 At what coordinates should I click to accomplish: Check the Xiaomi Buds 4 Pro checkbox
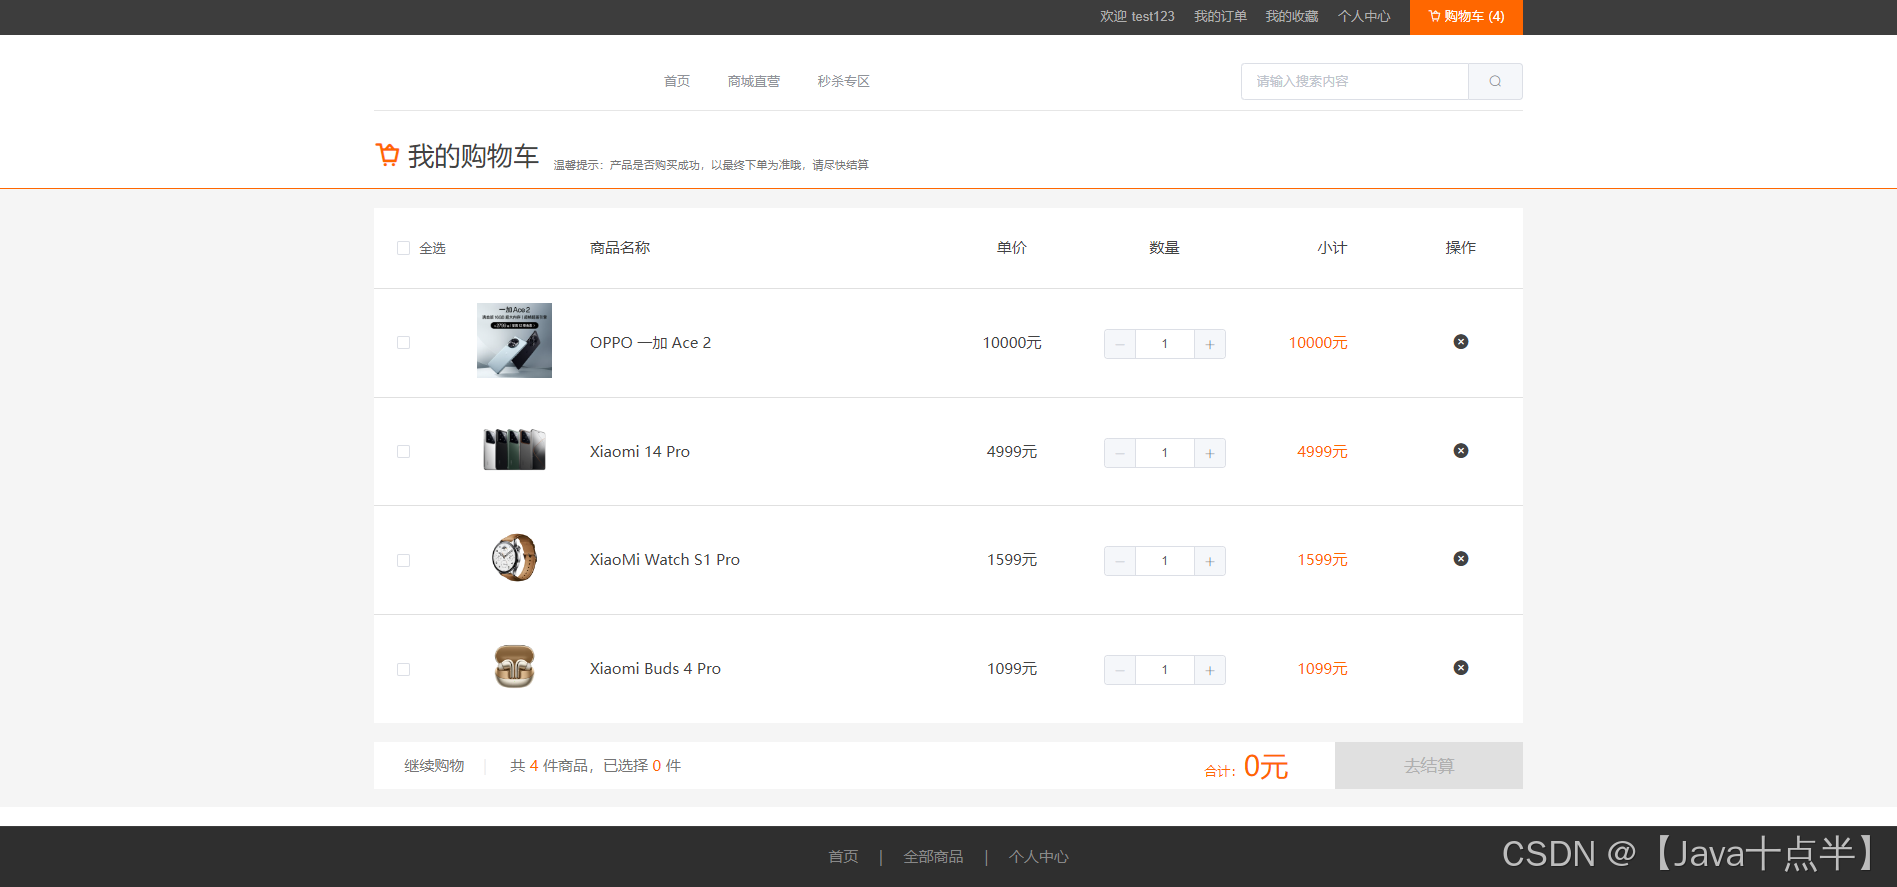[x=403, y=669]
